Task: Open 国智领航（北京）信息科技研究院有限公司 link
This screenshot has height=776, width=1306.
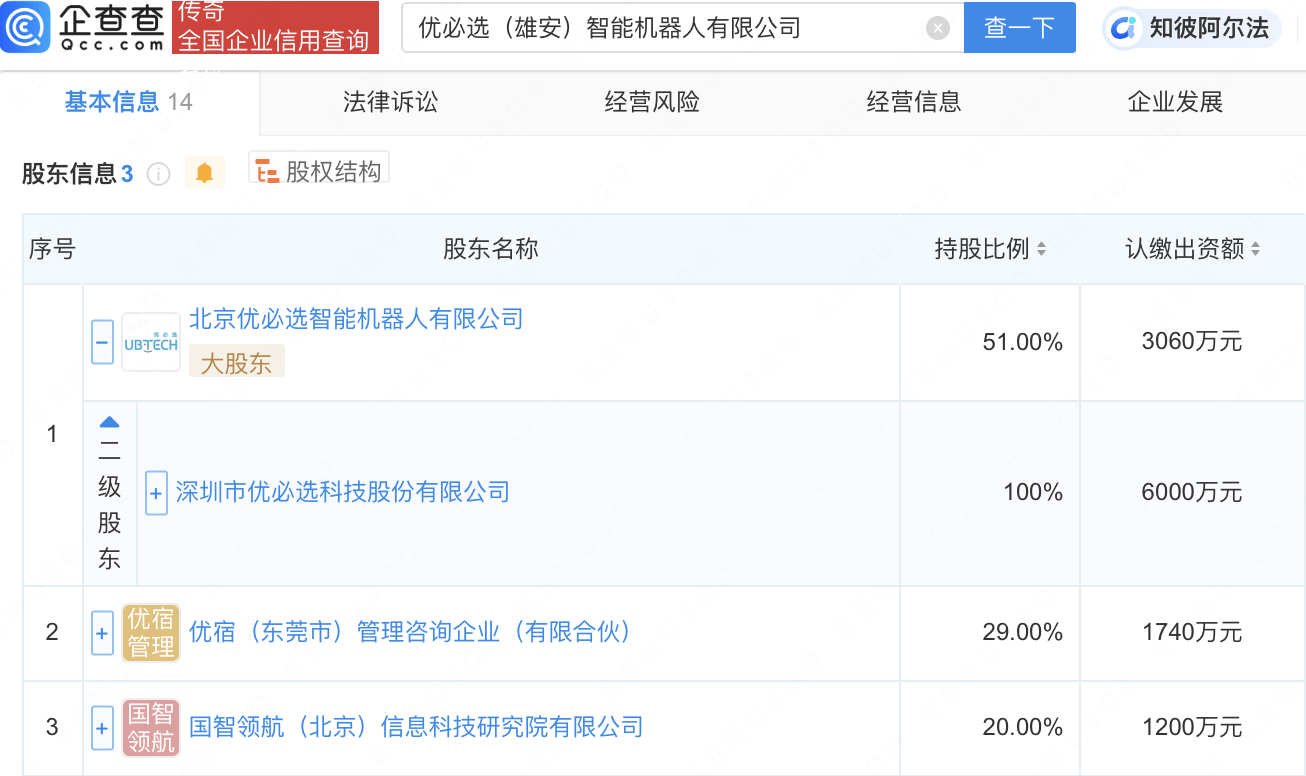Action: (416, 727)
